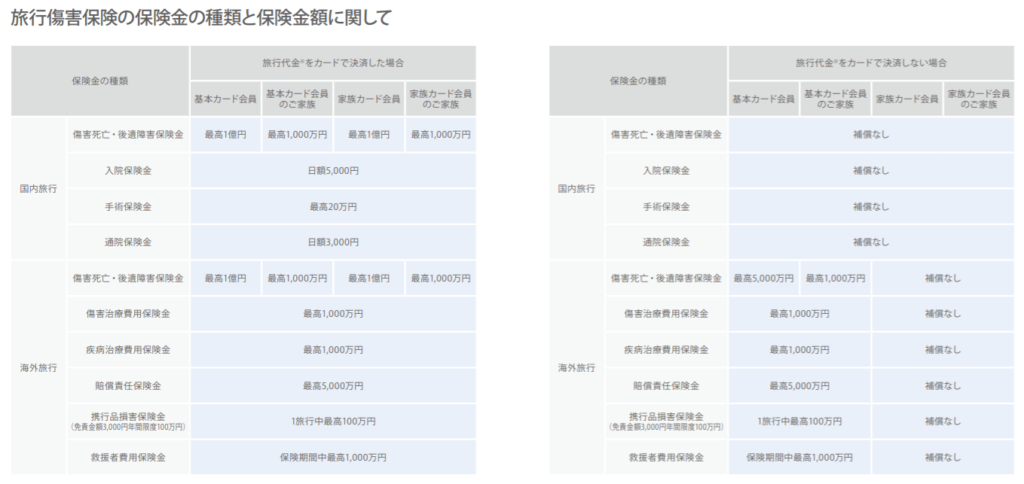Click 疾病治療費用保険金 label in card-unpaid table
The width and height of the screenshot is (1024, 484).
tap(666, 350)
